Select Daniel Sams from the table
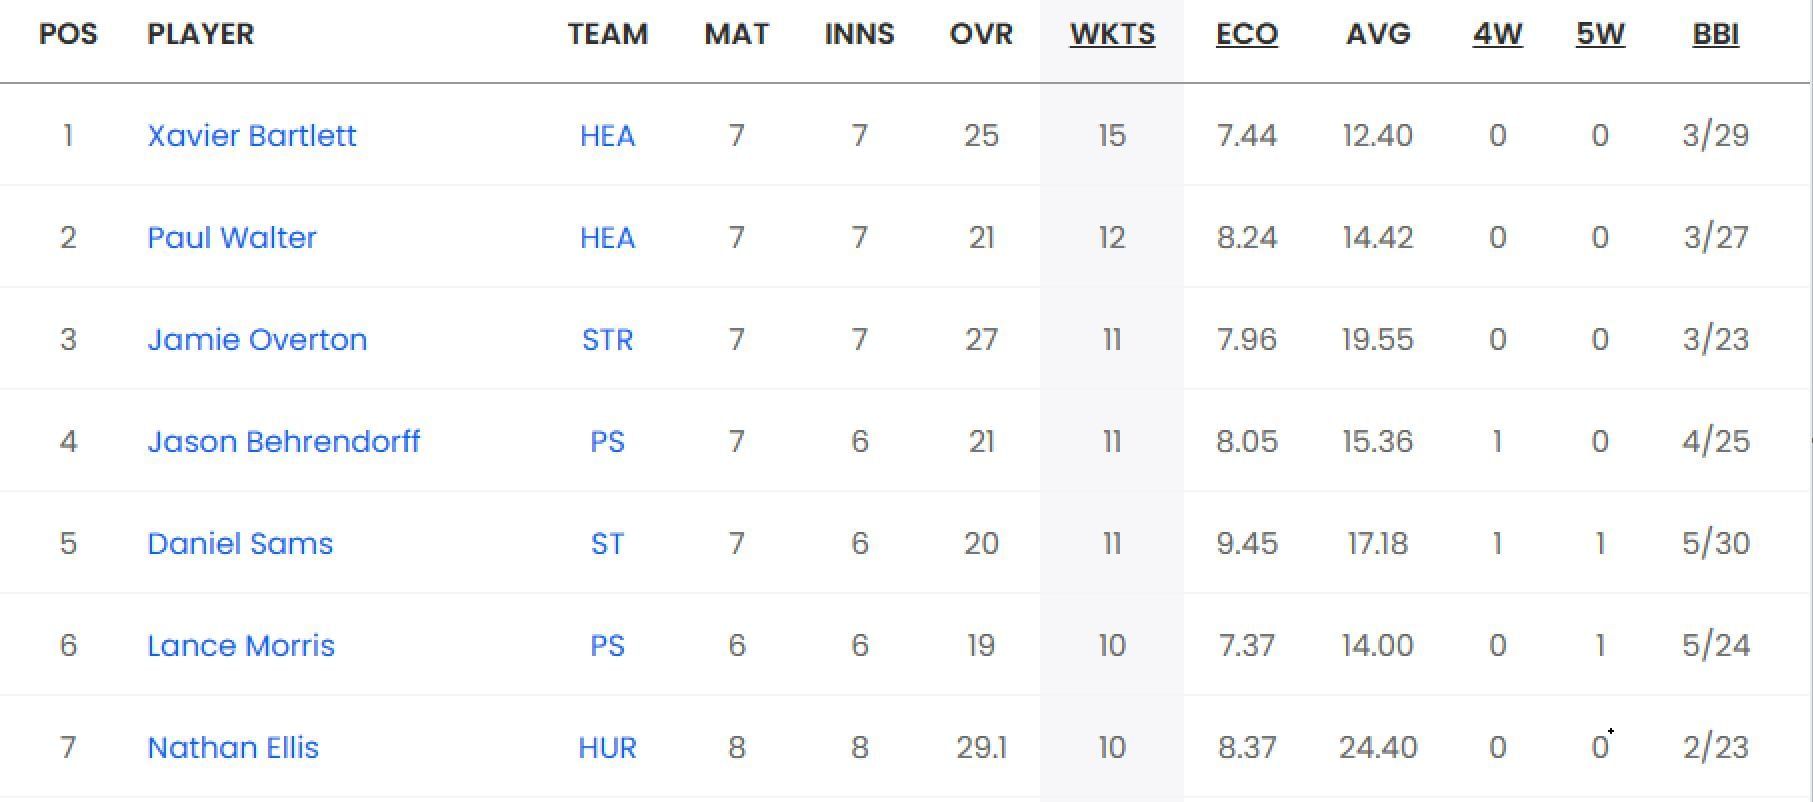The image size is (1813, 802). pyautogui.click(x=240, y=543)
